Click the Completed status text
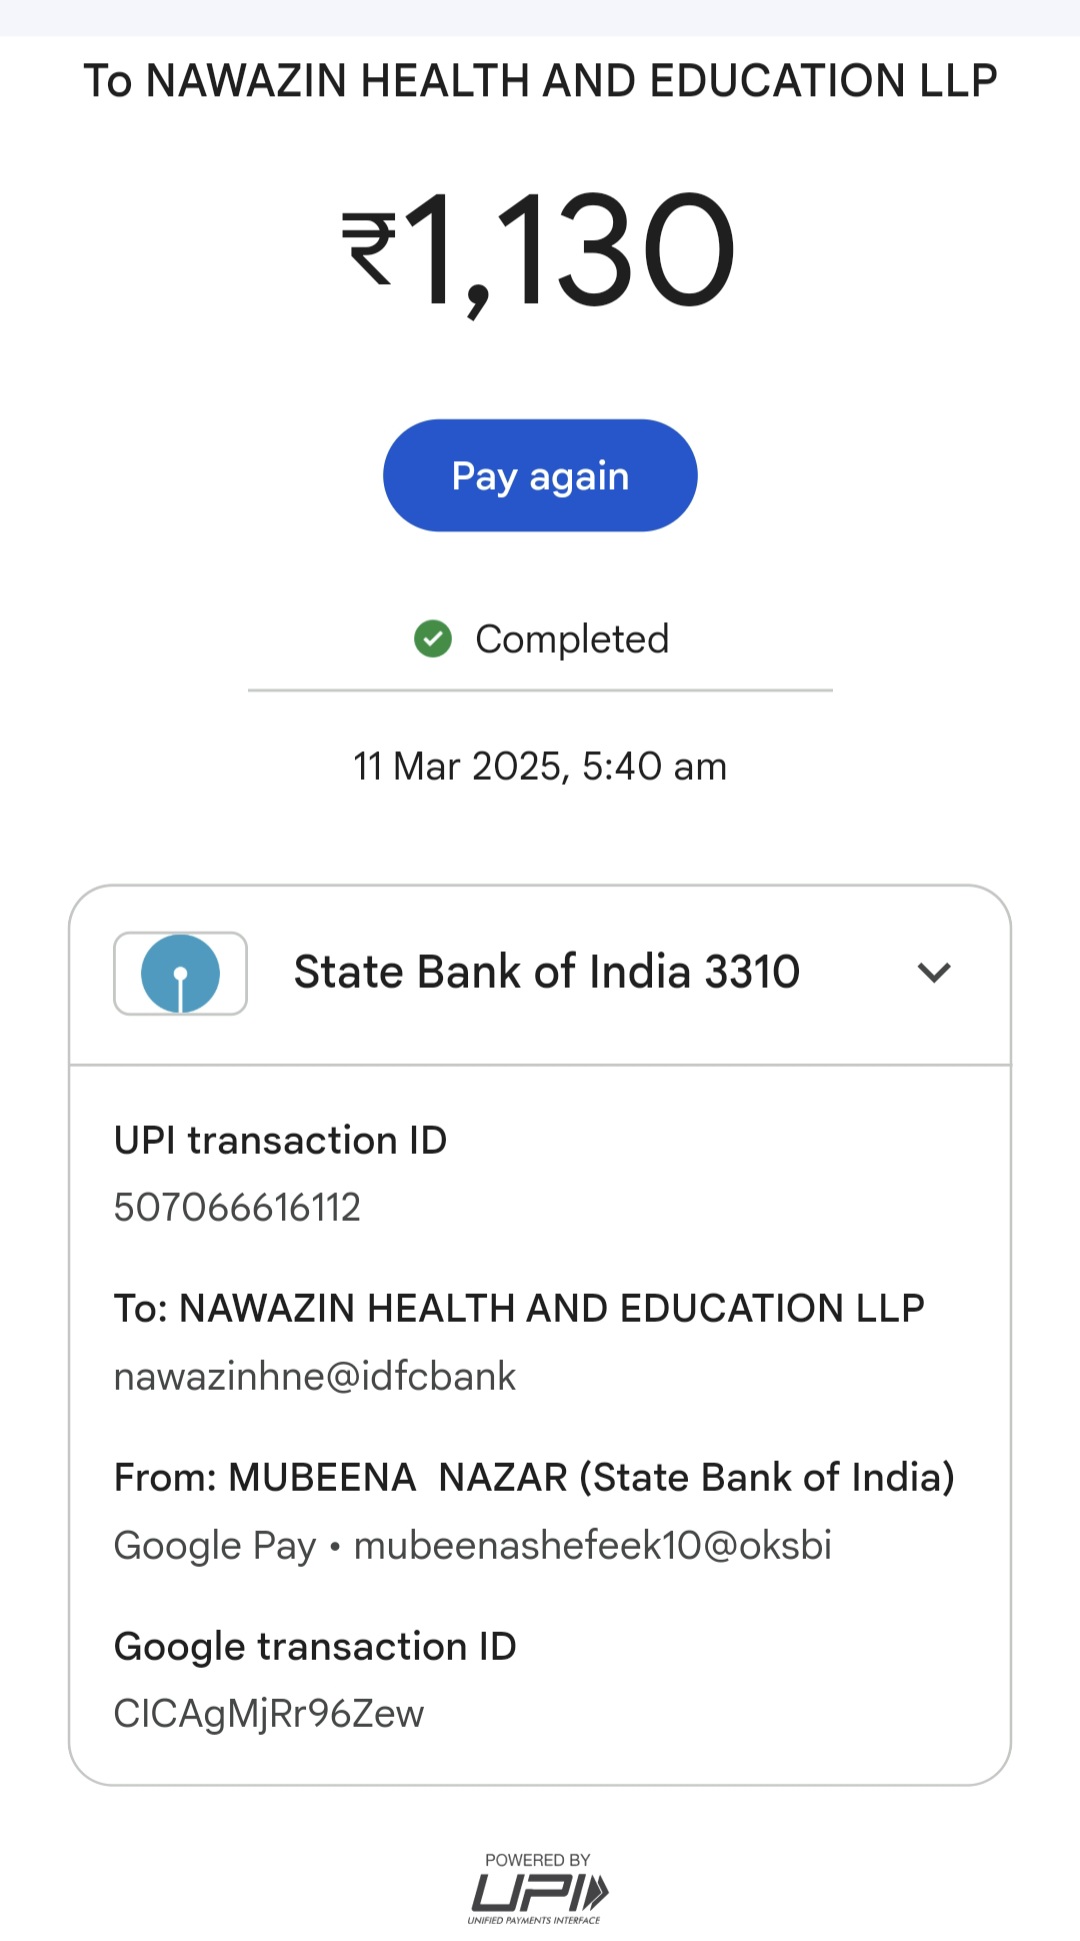 [572, 640]
